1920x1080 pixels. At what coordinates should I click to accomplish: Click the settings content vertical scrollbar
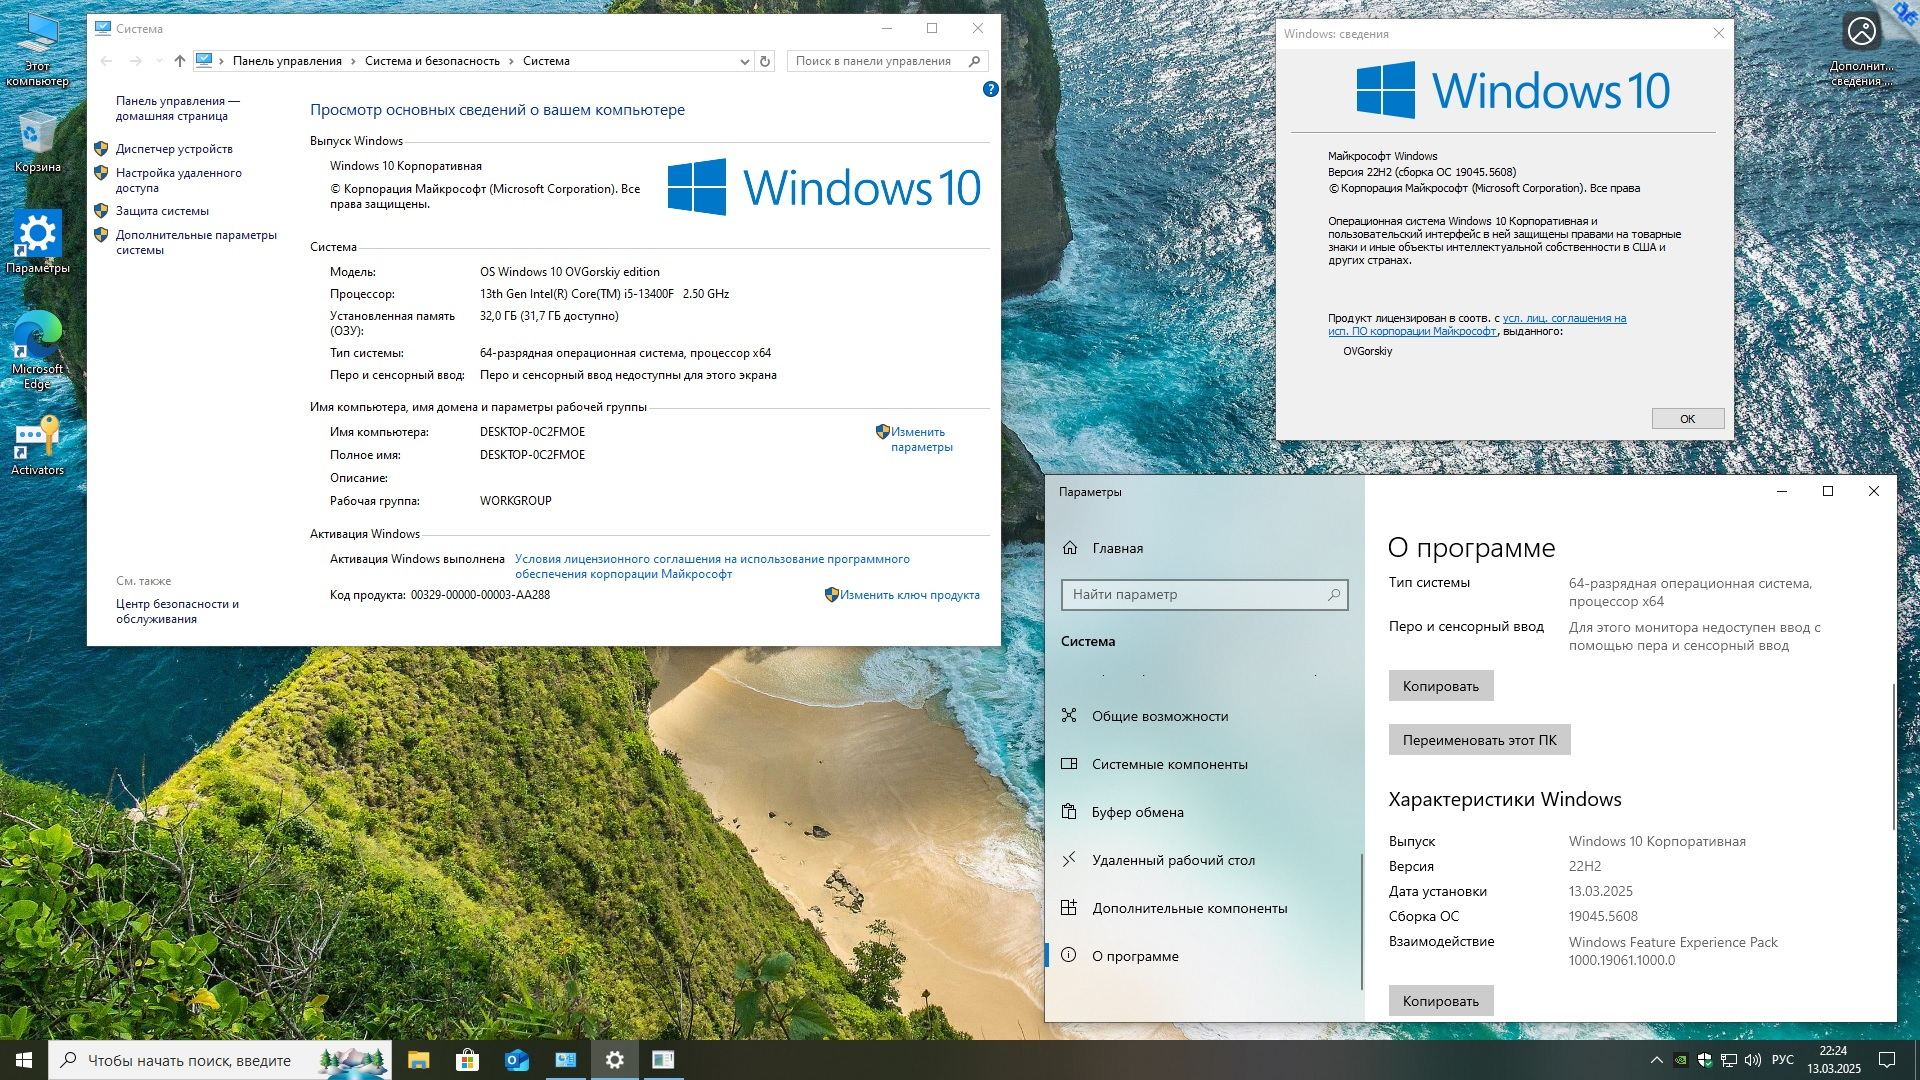tap(1893, 756)
